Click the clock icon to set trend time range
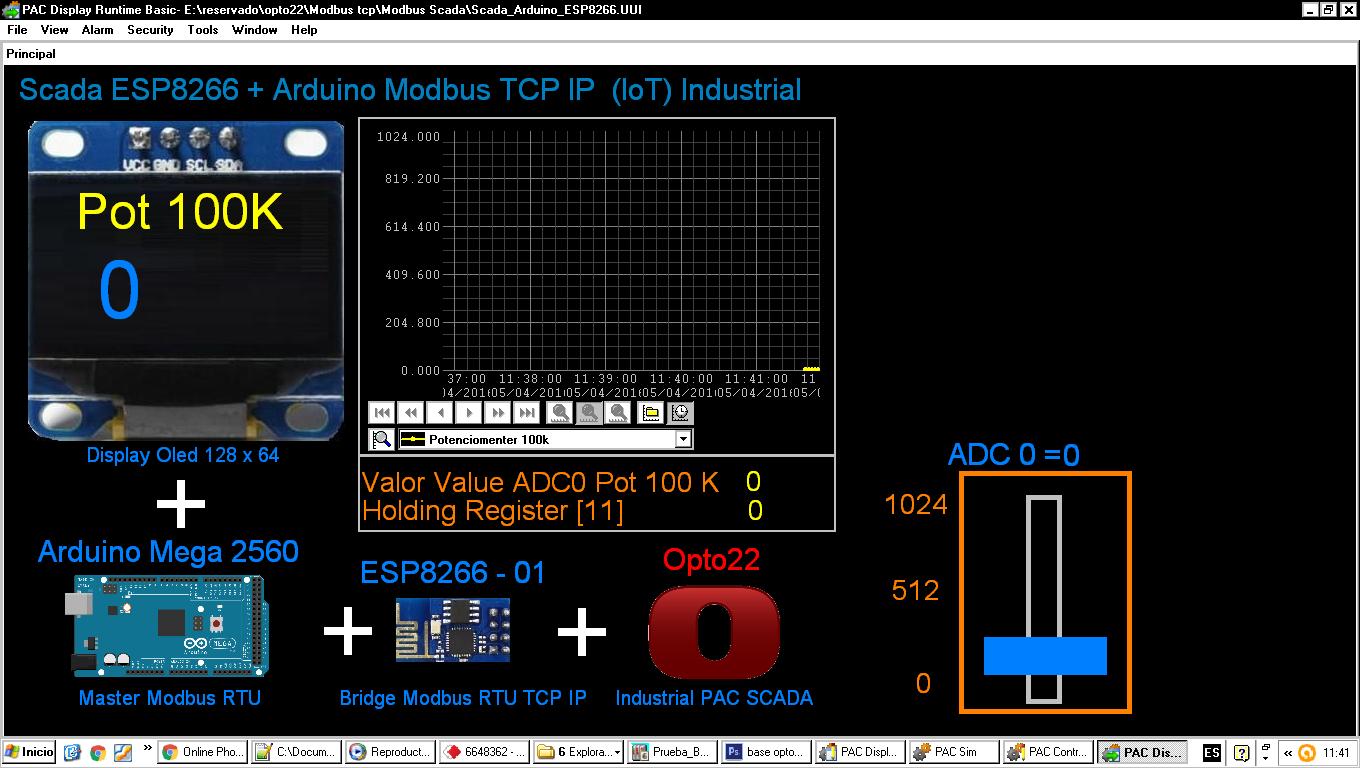The width and height of the screenshot is (1360, 768). pos(682,412)
